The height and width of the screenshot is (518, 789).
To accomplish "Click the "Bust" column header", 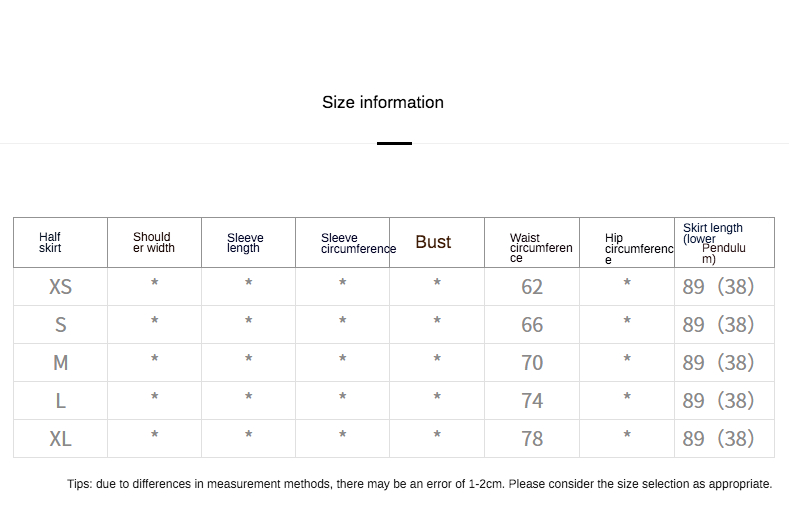I will (x=433, y=242).
